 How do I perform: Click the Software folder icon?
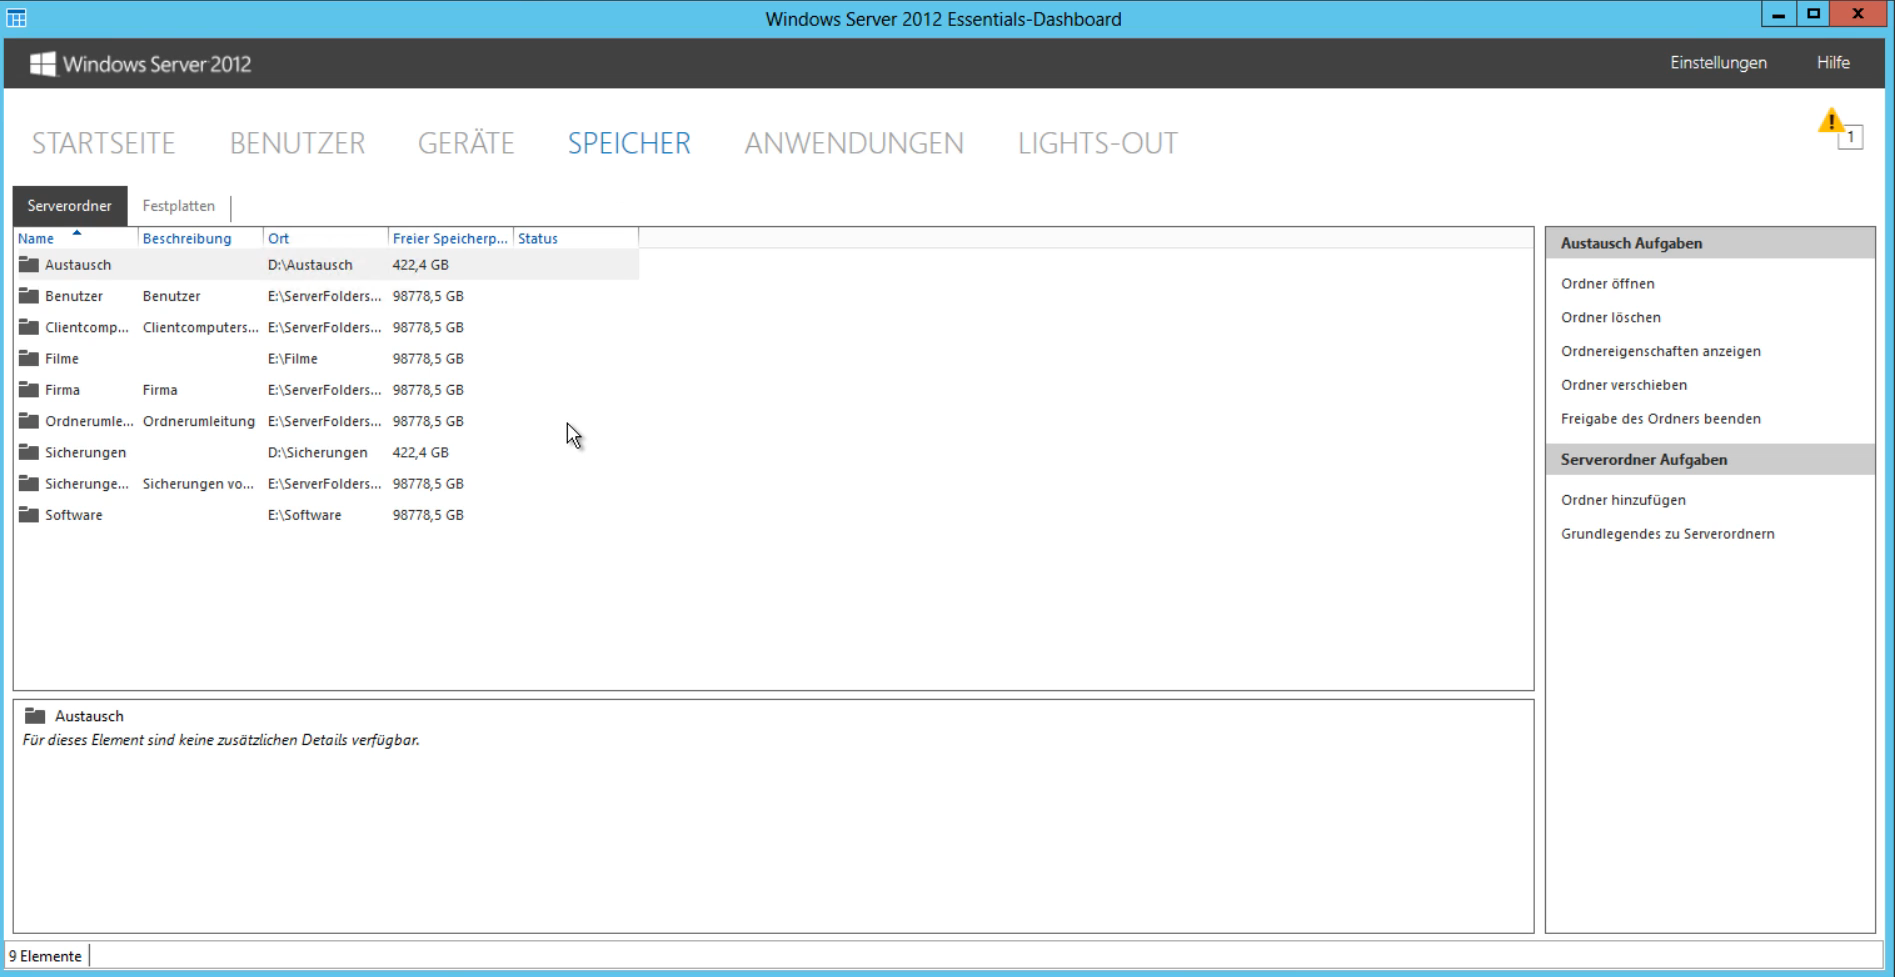coord(29,515)
